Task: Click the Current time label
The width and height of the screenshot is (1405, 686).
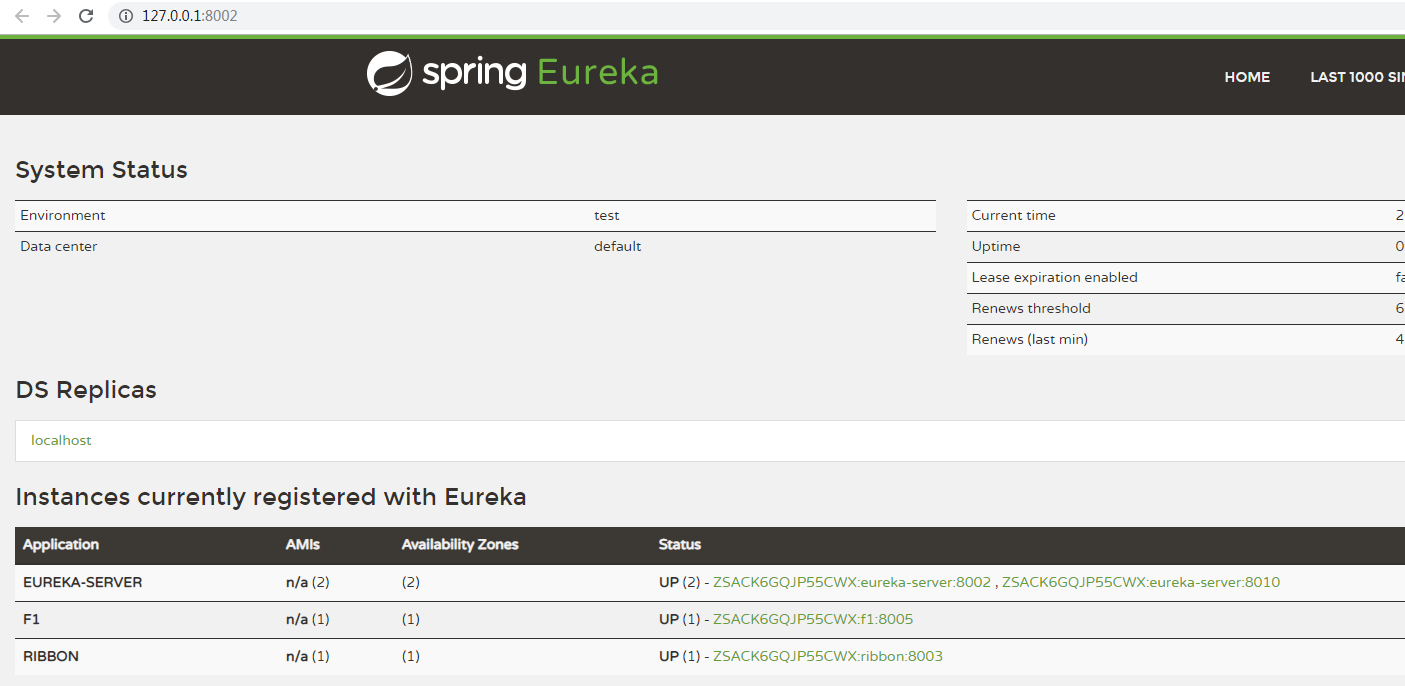Action: point(1014,215)
